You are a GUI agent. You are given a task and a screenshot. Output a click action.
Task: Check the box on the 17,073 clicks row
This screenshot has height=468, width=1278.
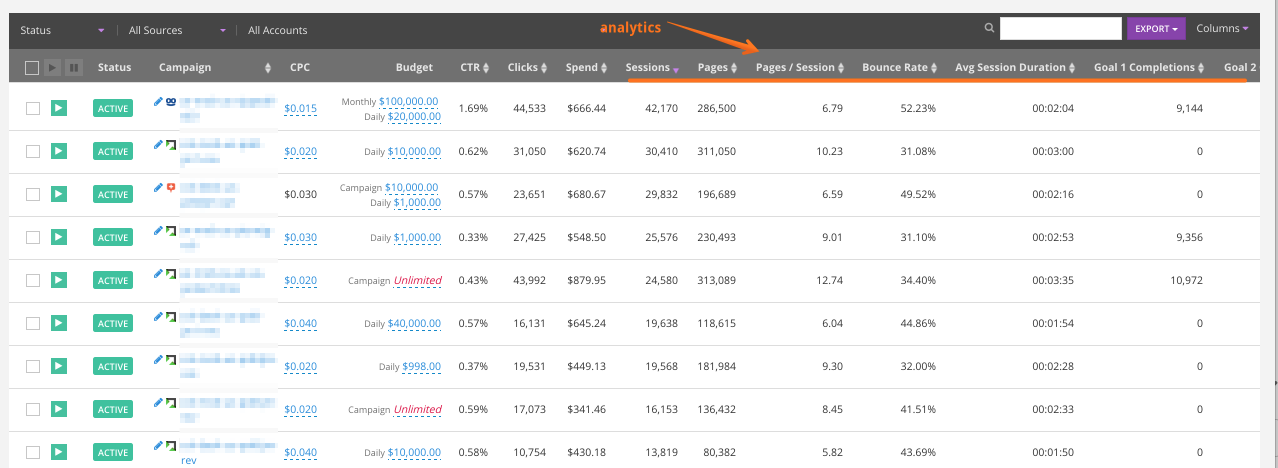click(x=33, y=409)
